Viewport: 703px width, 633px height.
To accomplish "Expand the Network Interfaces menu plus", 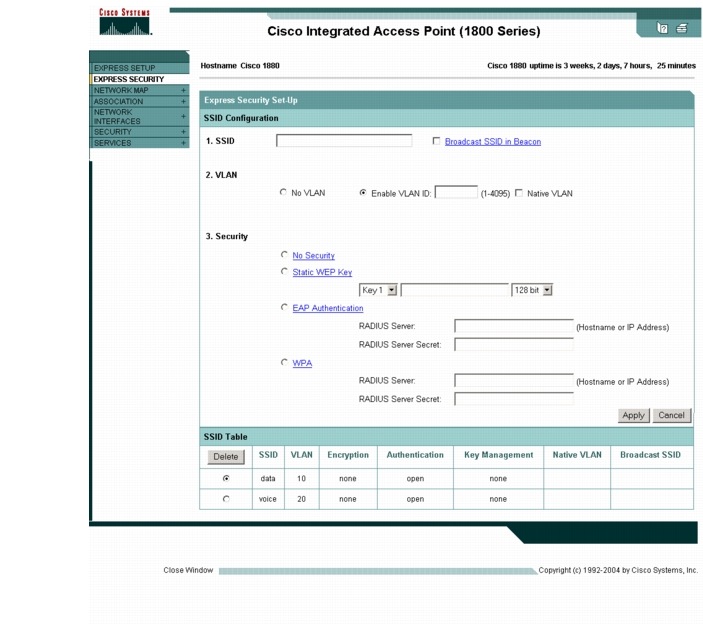I will click(183, 116).
